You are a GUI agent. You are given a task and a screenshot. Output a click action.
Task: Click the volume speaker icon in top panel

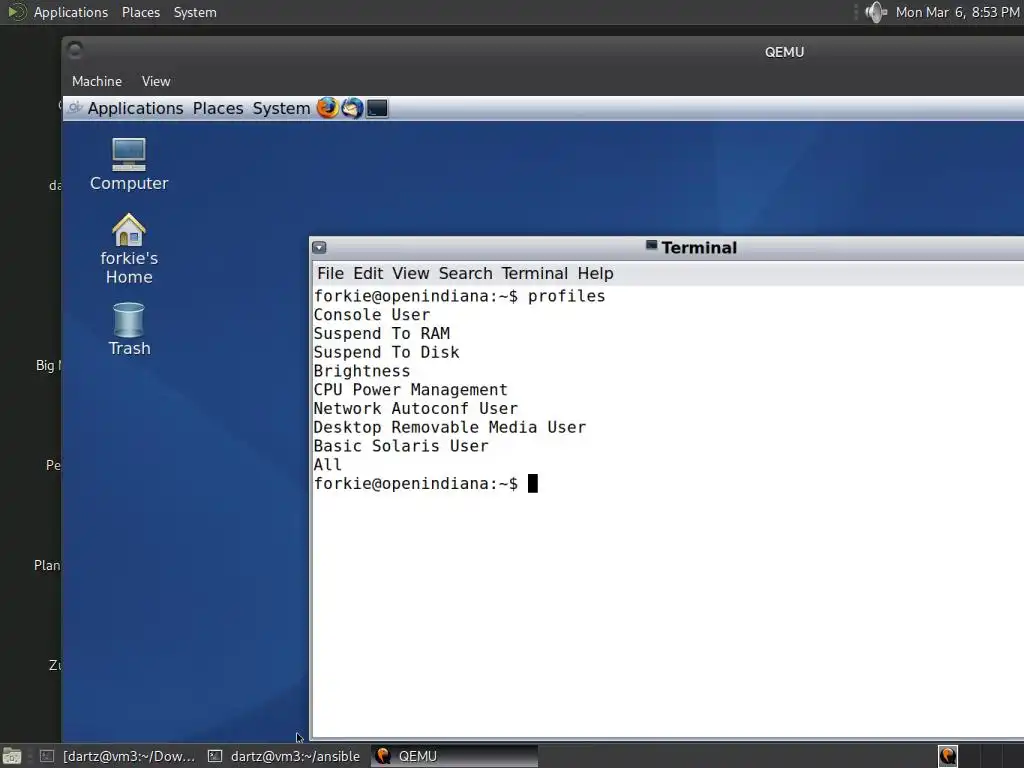click(x=875, y=12)
